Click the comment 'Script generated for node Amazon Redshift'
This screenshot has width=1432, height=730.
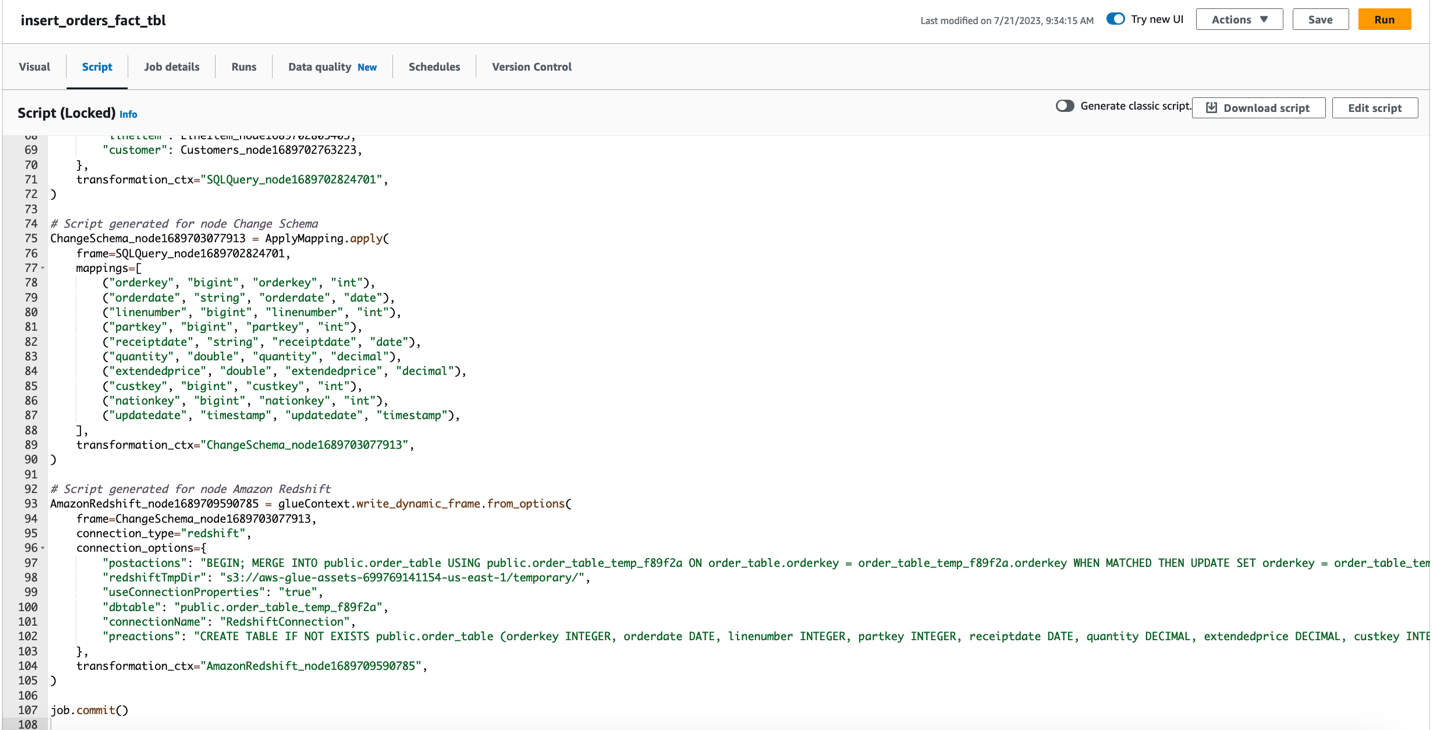(x=190, y=489)
